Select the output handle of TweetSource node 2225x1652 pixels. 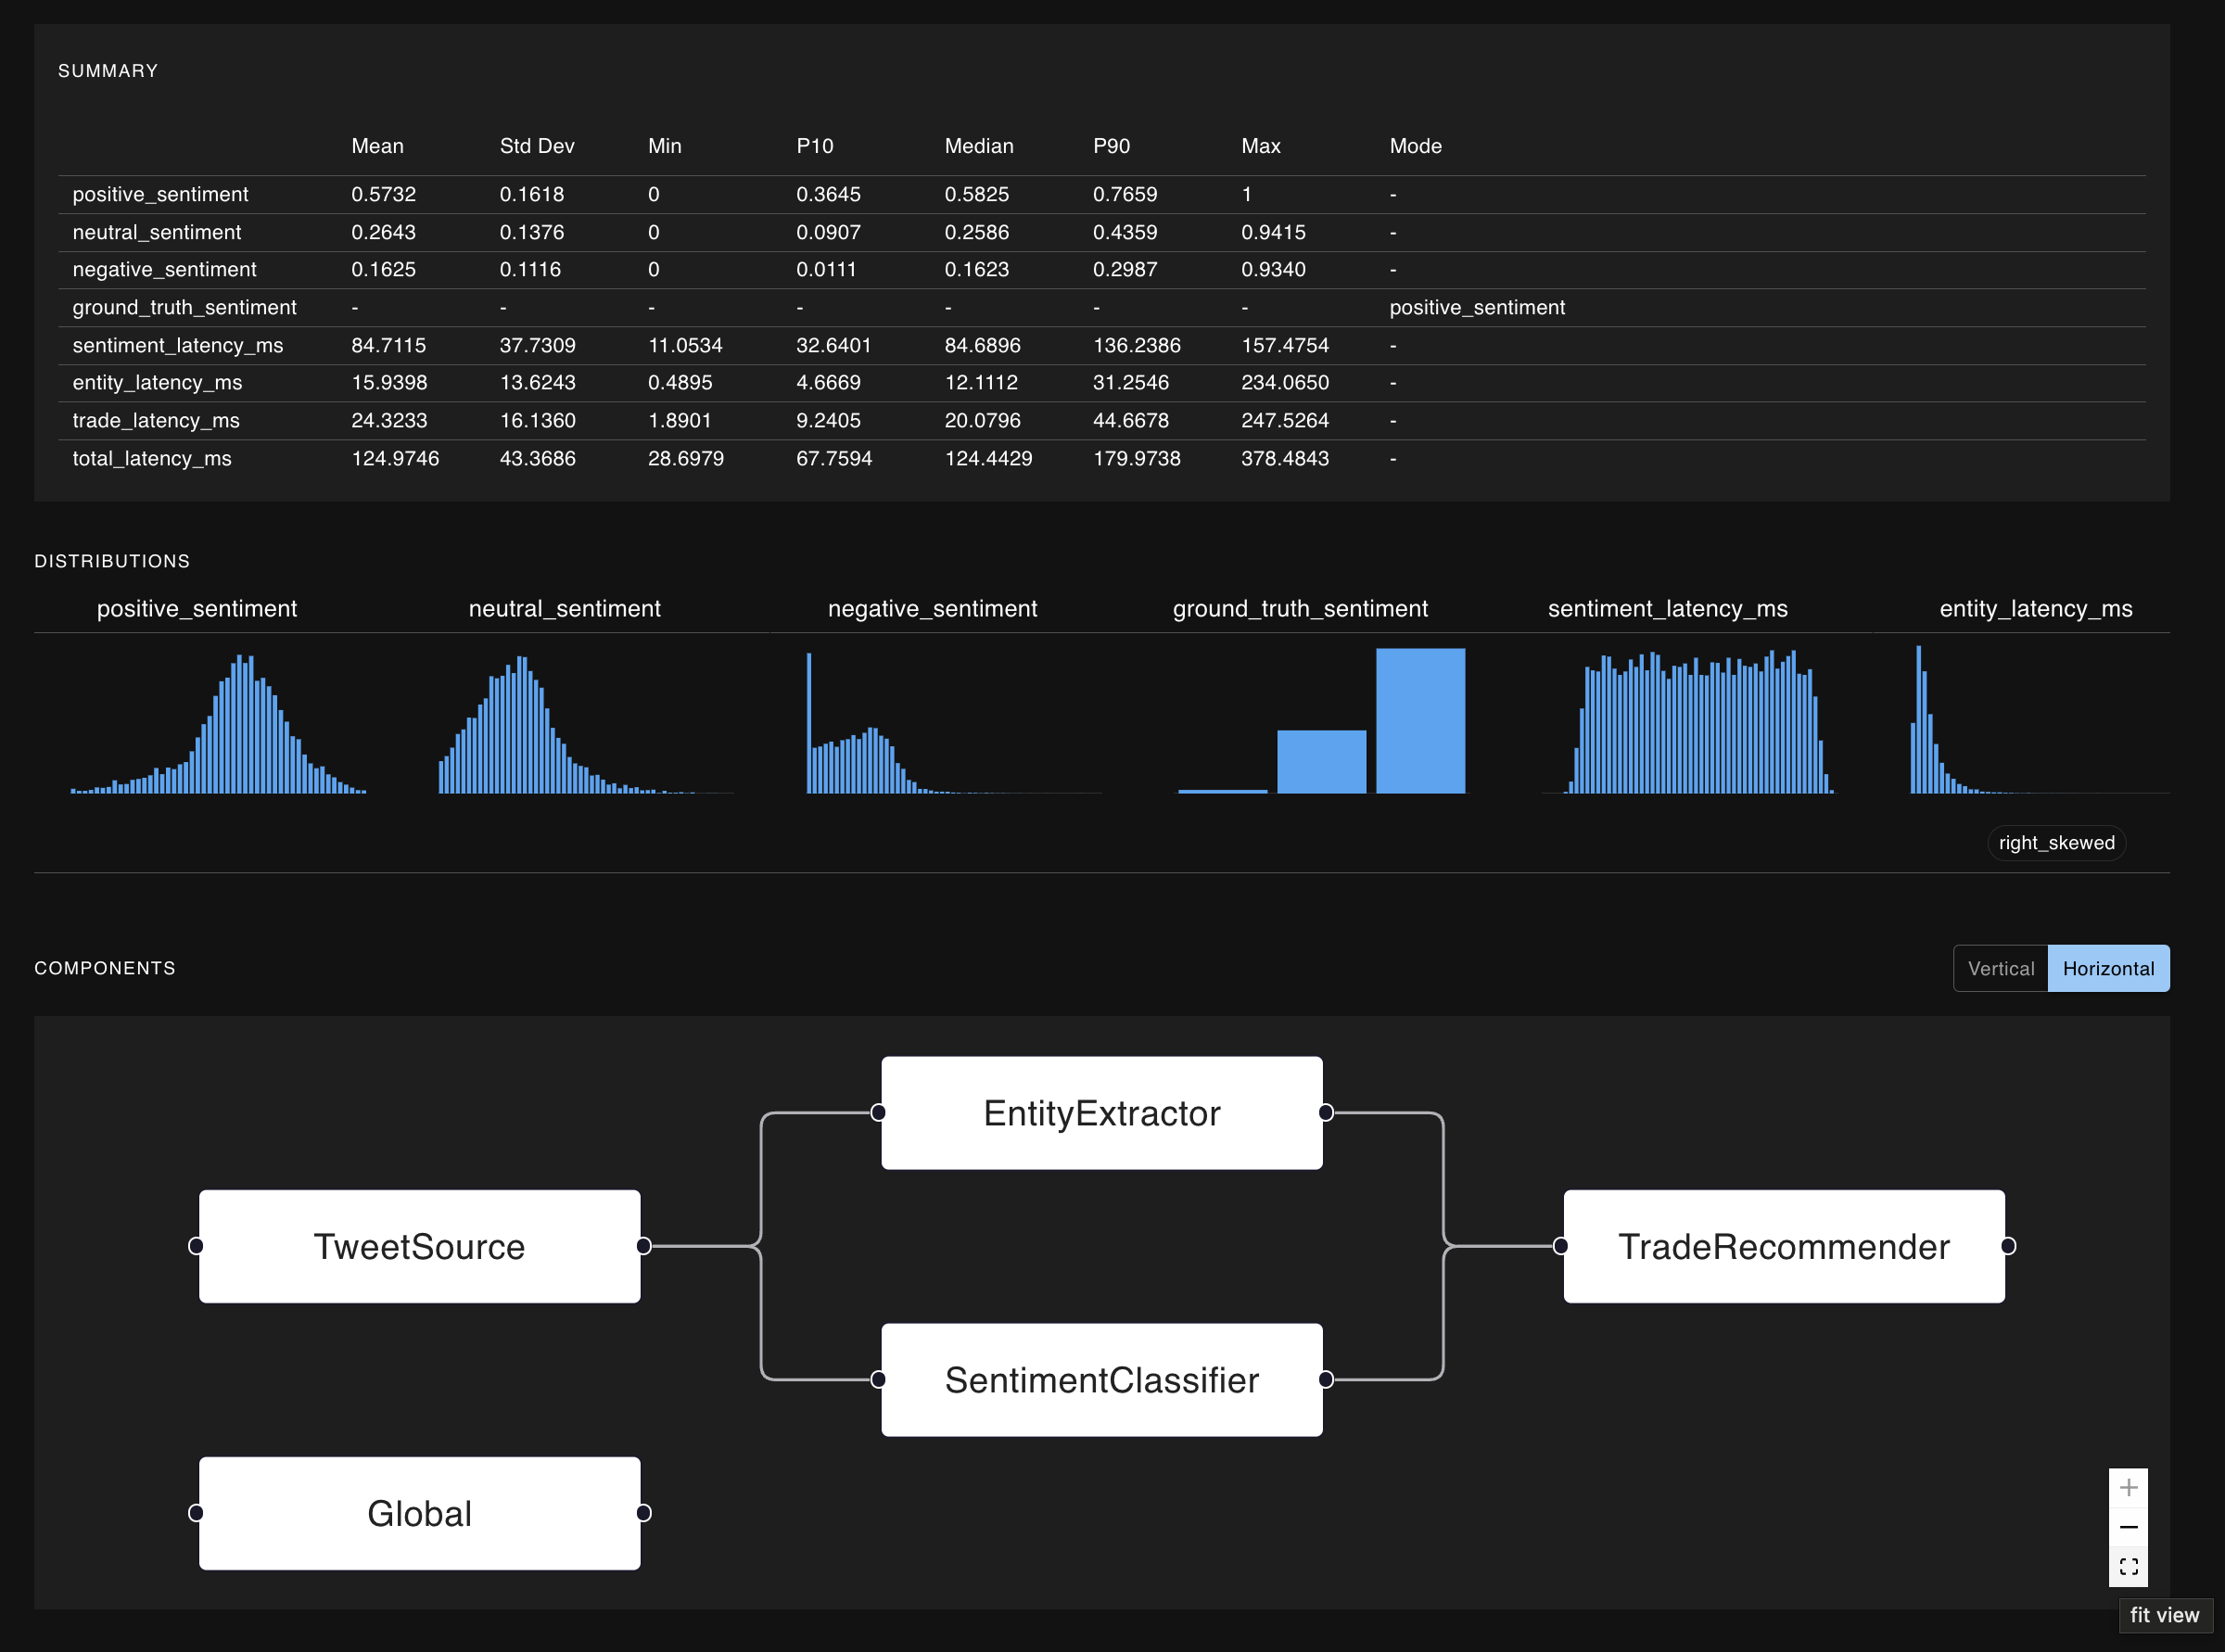point(646,1247)
